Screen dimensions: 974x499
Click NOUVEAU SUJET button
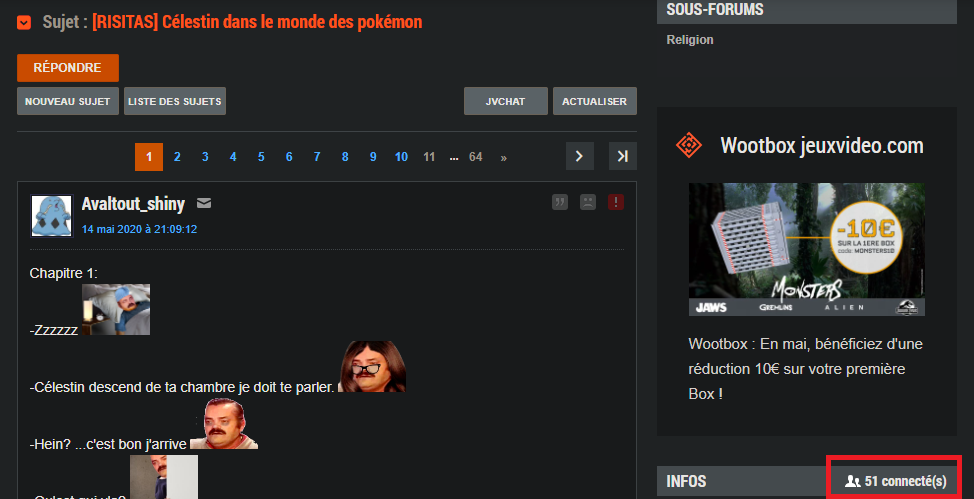point(68,101)
